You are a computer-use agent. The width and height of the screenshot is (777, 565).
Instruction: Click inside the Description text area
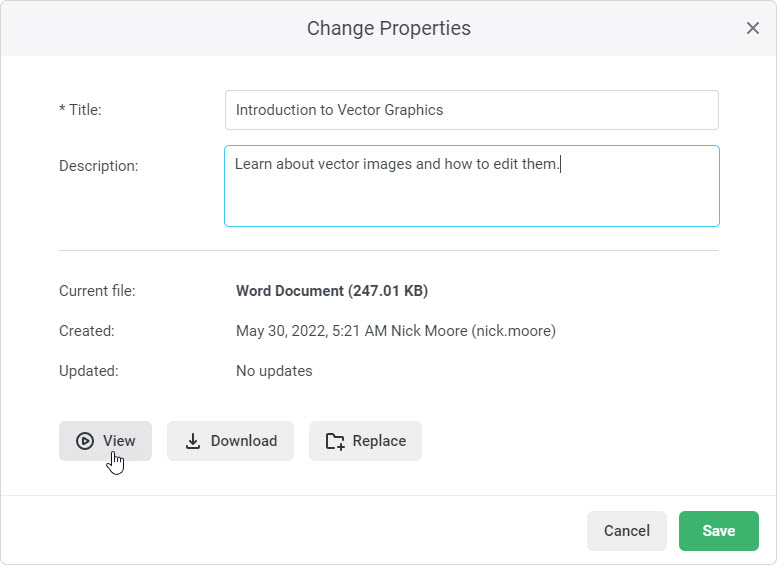pos(471,195)
